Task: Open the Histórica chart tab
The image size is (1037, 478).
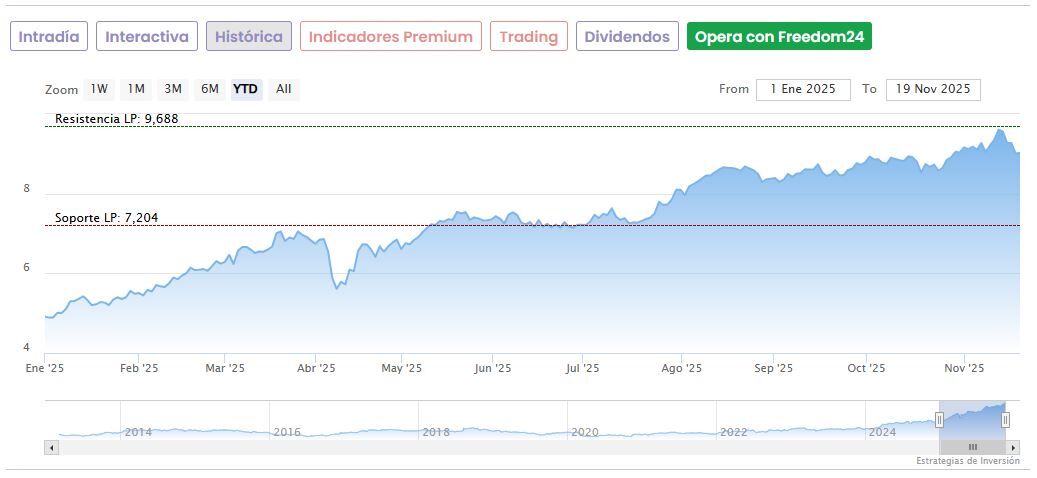Action: (249, 37)
